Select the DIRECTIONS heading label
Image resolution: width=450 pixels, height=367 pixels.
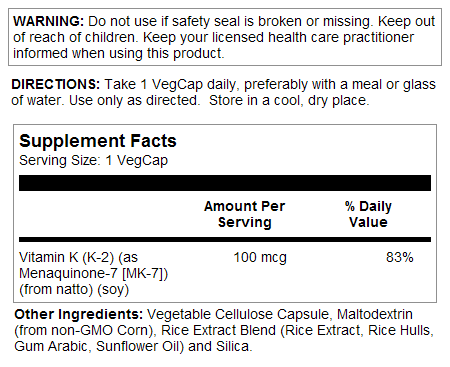[x=55, y=84]
